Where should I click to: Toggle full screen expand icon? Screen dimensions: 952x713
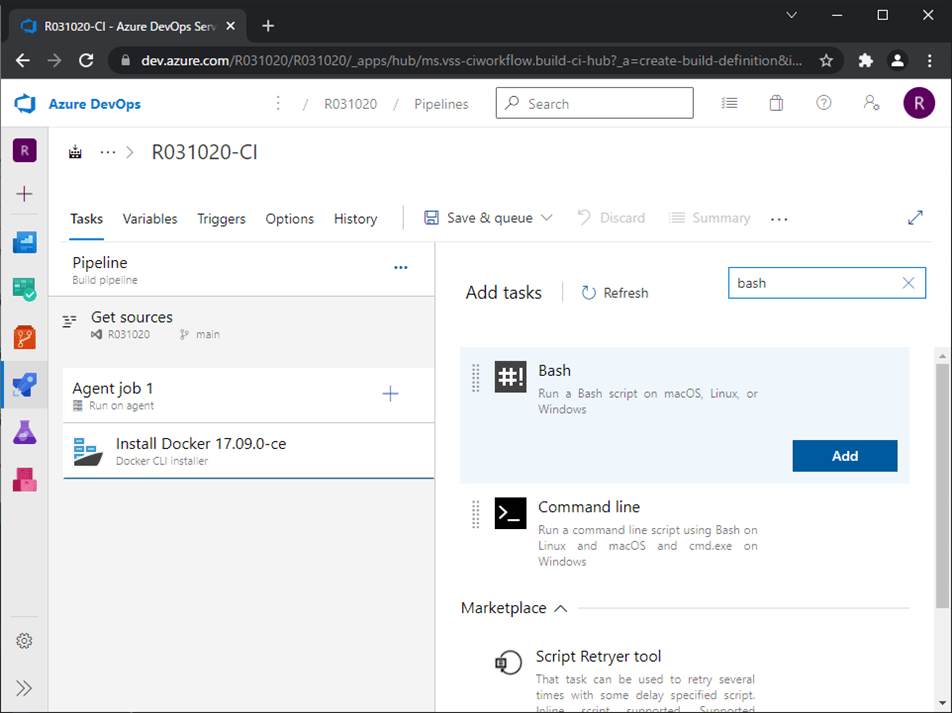click(x=915, y=218)
